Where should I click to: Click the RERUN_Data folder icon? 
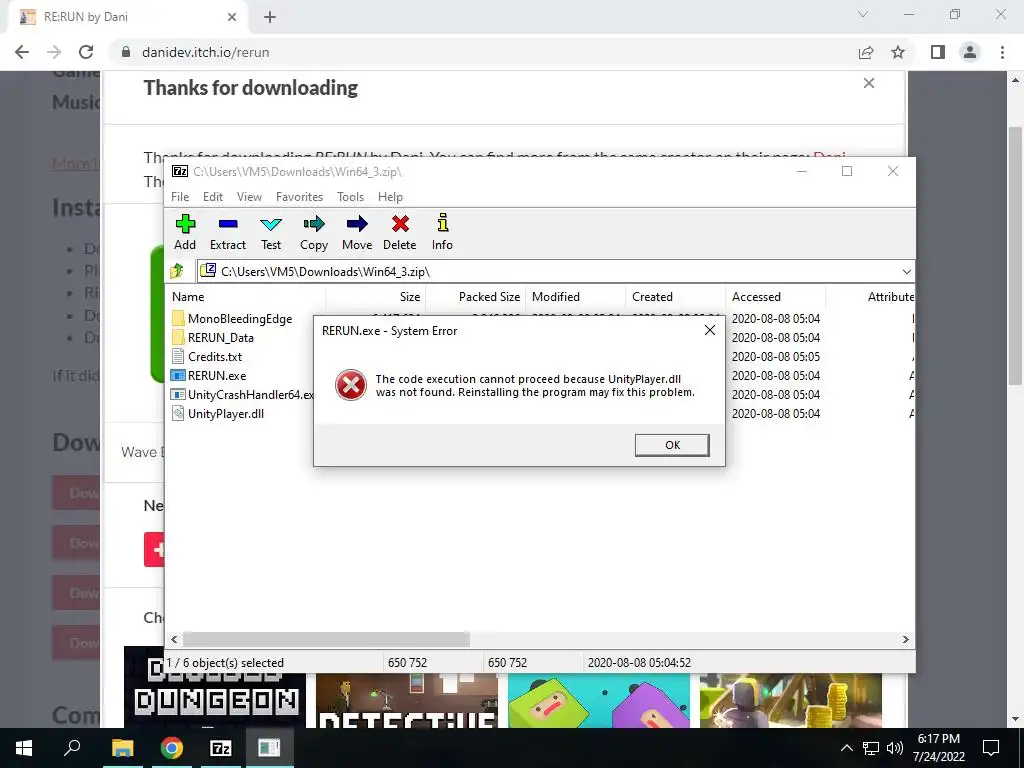pos(178,338)
